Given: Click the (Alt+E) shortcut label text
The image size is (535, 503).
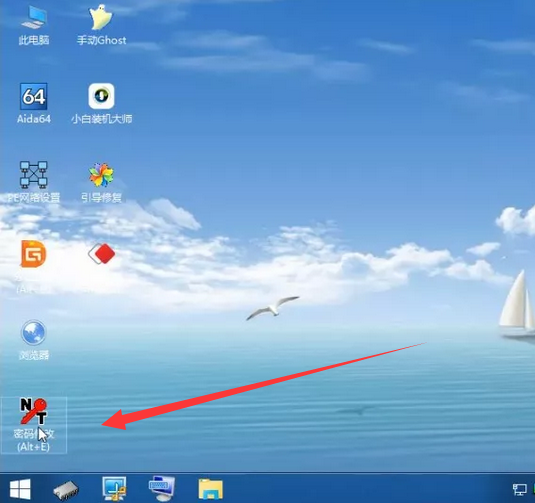Looking at the screenshot, I should point(33,446).
